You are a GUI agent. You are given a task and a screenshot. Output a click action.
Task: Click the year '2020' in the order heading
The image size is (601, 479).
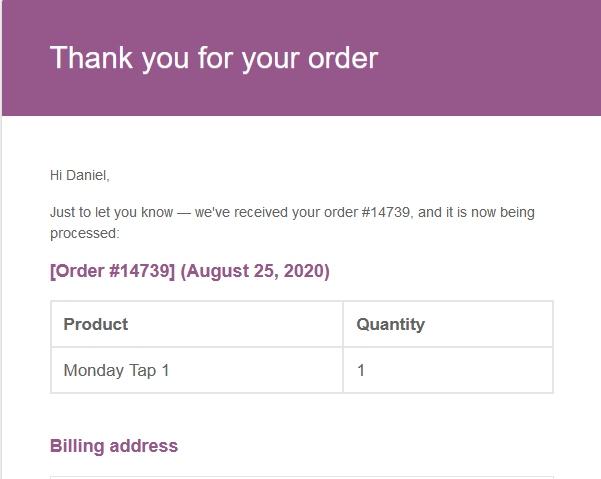304,271
